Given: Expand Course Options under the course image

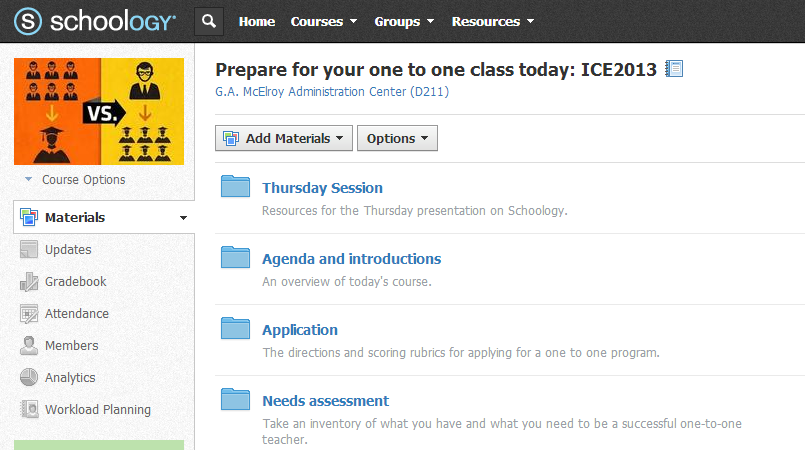Looking at the screenshot, I should [76, 180].
